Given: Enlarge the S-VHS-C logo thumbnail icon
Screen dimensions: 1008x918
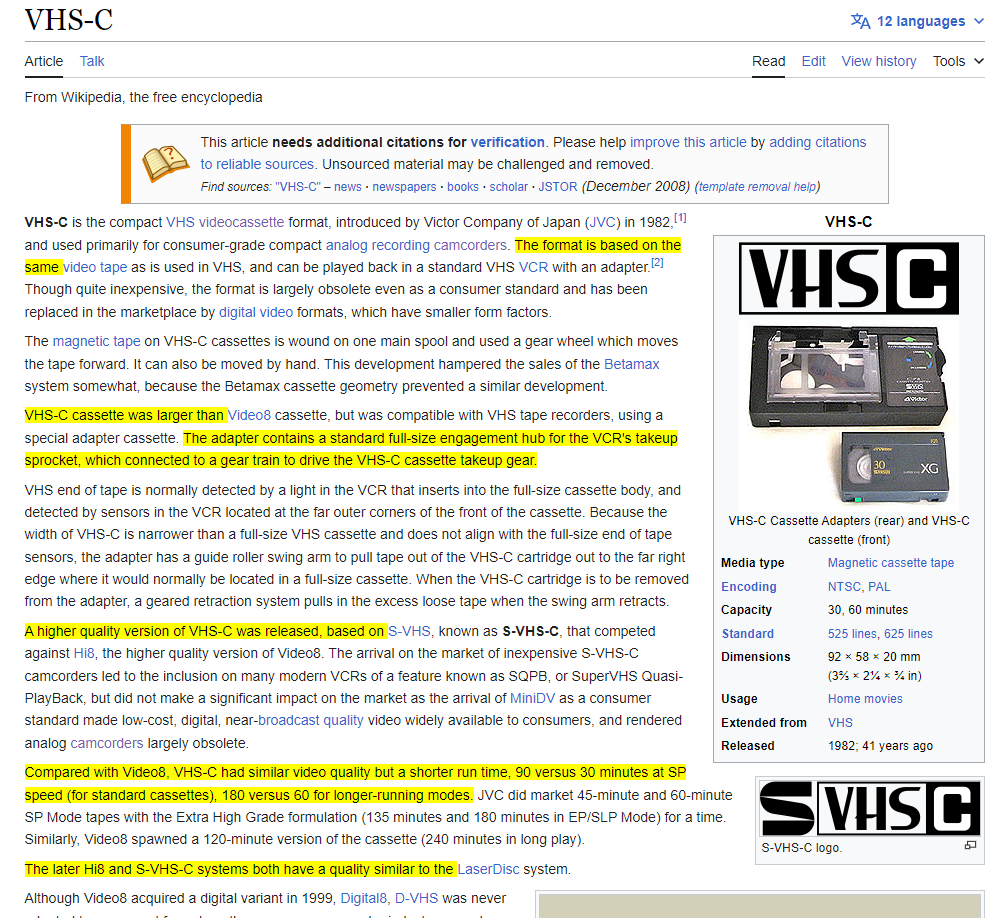Looking at the screenshot, I should click(x=970, y=845).
